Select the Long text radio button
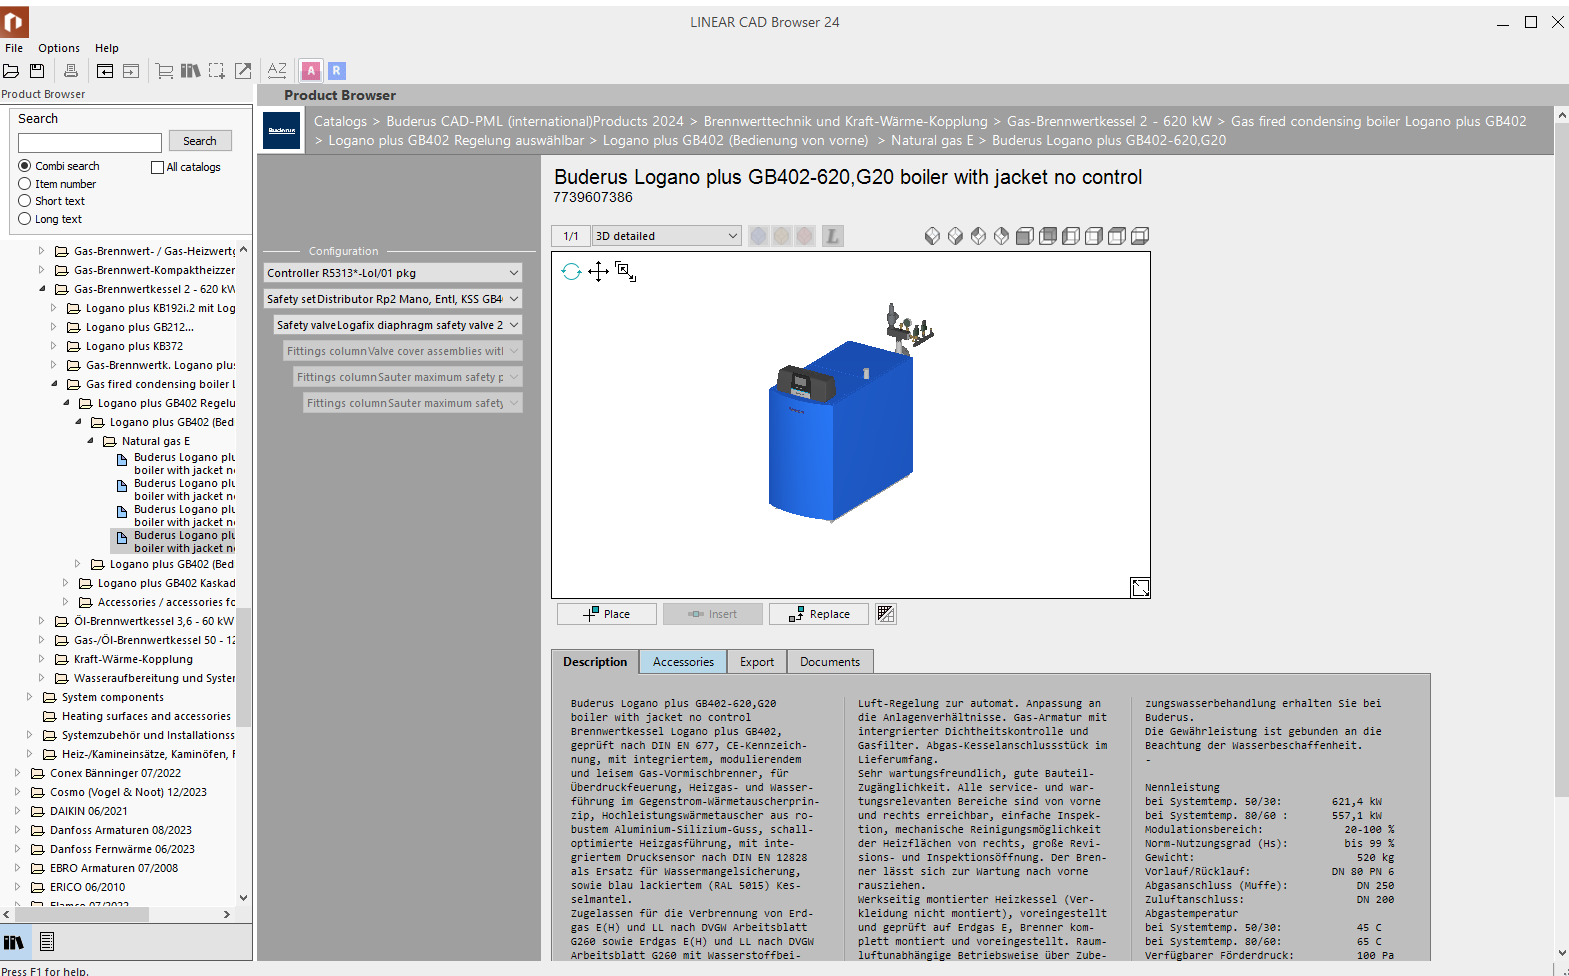The image size is (1569, 976). (x=25, y=219)
